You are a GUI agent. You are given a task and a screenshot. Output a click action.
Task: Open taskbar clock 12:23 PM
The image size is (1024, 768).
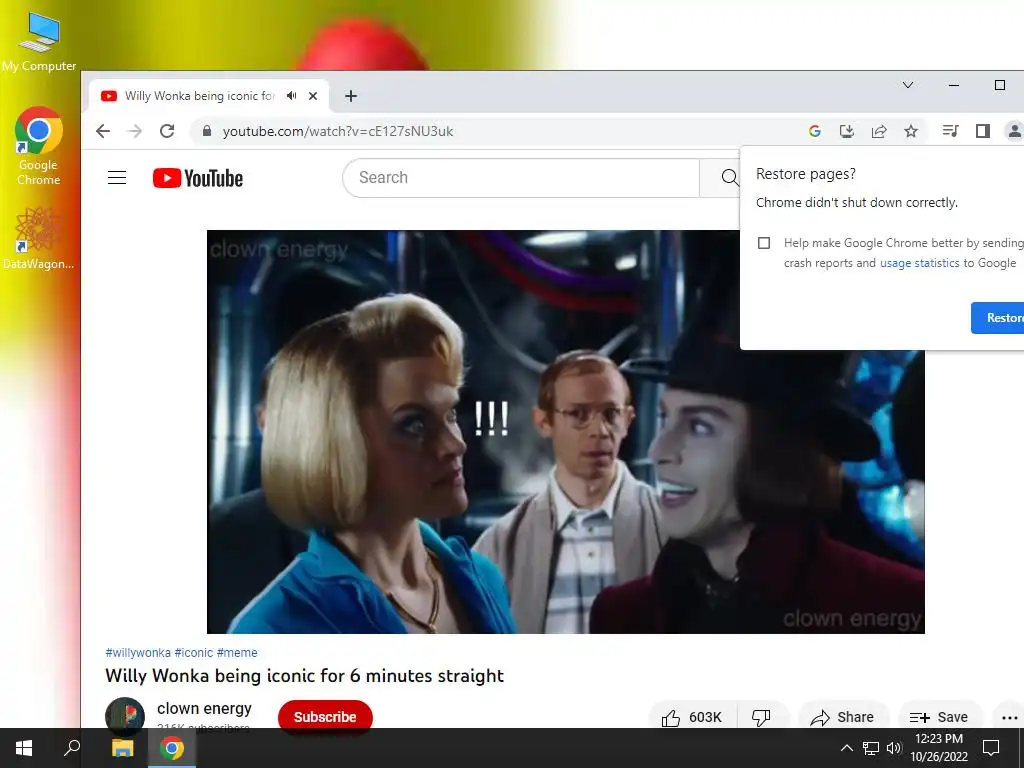tap(939, 748)
